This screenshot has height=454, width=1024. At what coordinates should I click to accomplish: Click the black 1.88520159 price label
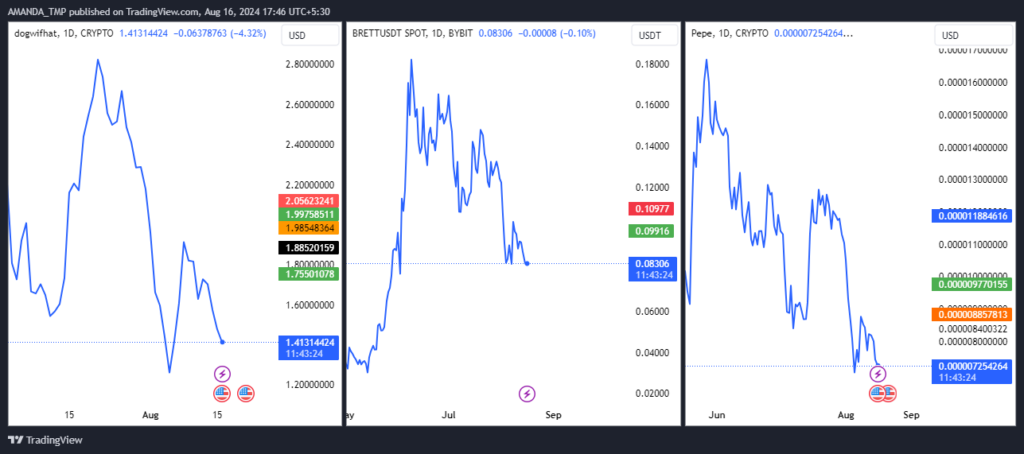coord(309,248)
